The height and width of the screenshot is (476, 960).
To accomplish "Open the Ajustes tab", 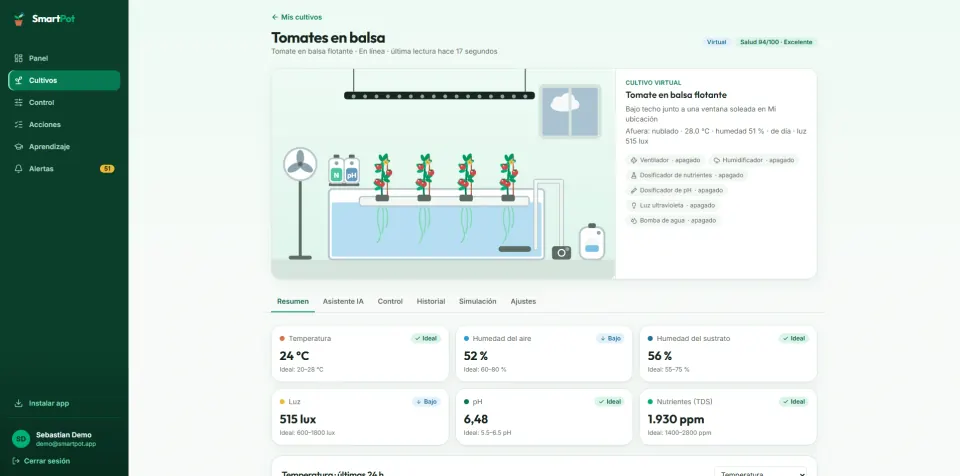I will tap(523, 301).
